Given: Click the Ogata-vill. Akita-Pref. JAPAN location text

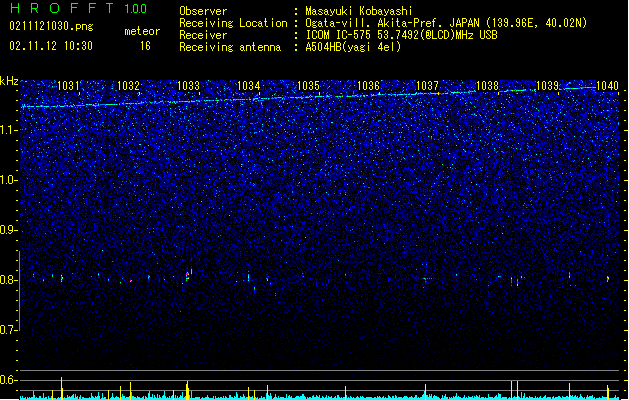Looking at the screenshot, I should [446, 23].
